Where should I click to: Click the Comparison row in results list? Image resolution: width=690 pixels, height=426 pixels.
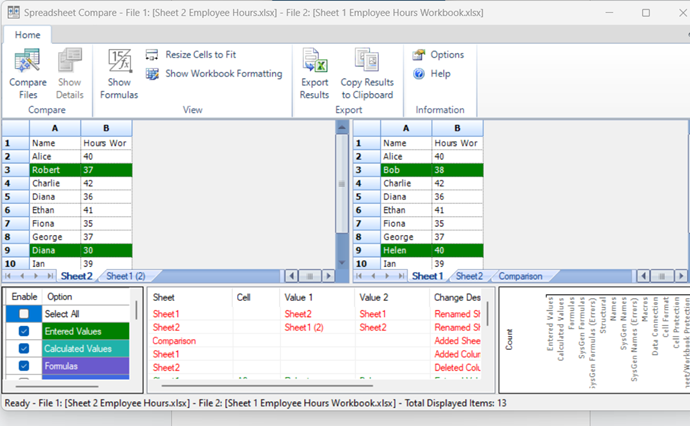316,341
